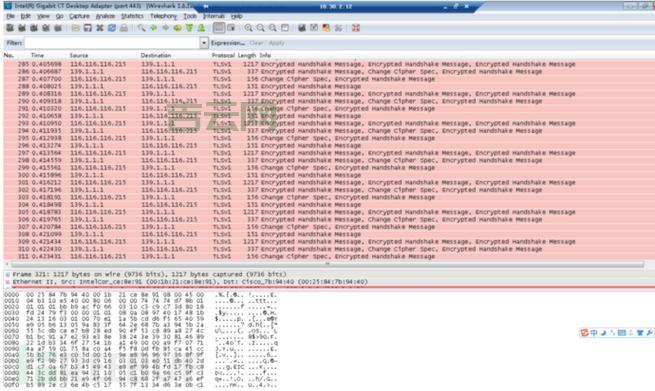
Task: Open the Internals menu
Action: [x=214, y=16]
